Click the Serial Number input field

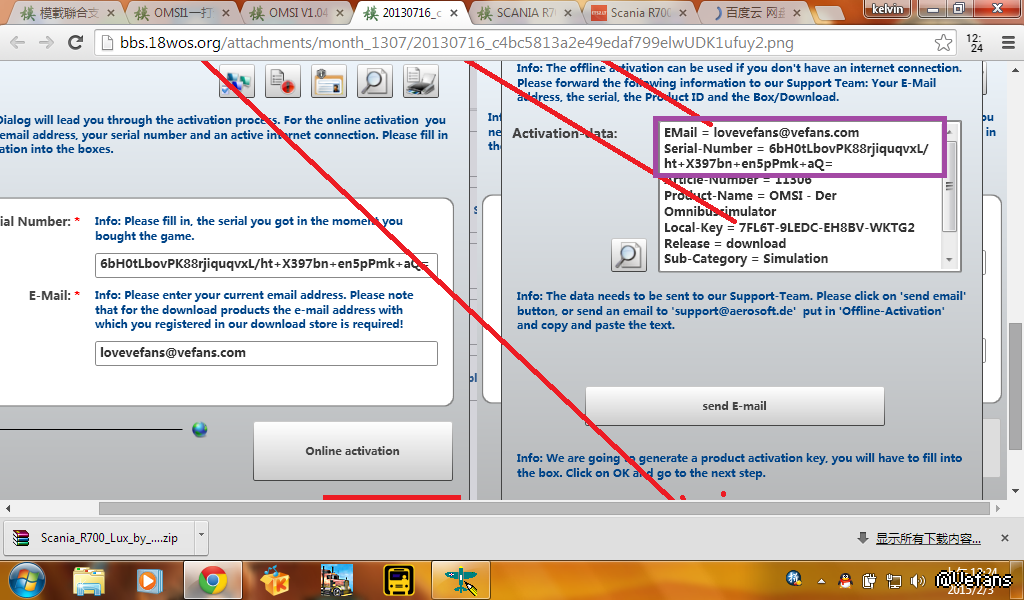(x=266, y=265)
